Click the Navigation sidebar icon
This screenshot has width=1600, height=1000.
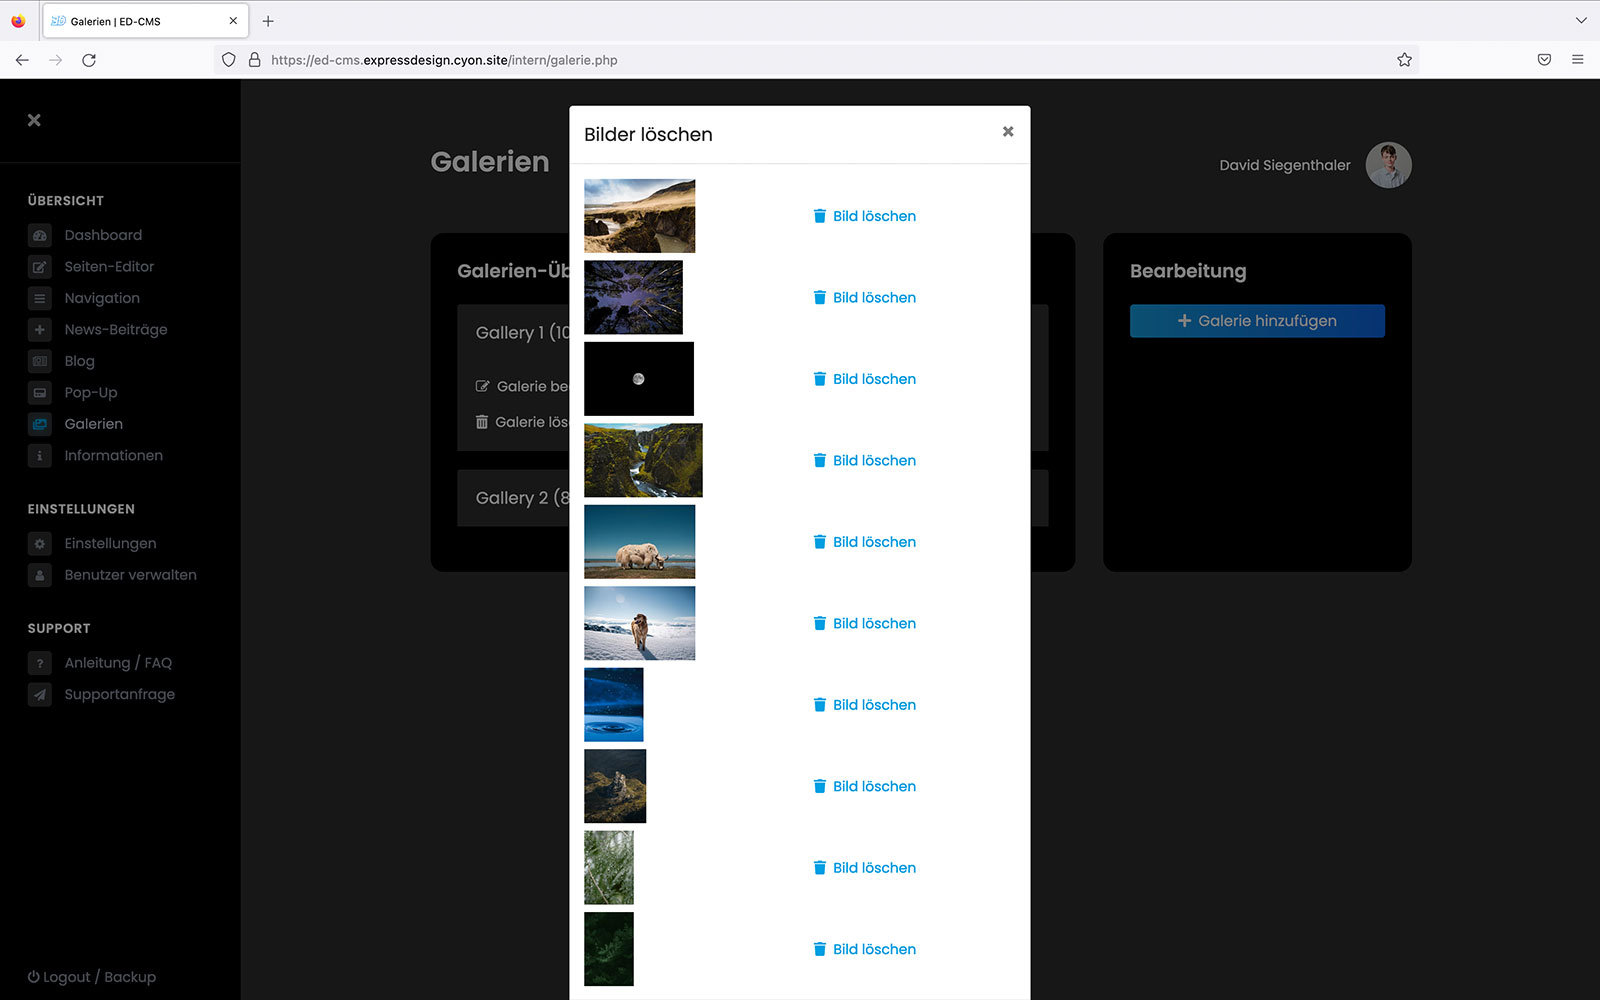tap(40, 298)
